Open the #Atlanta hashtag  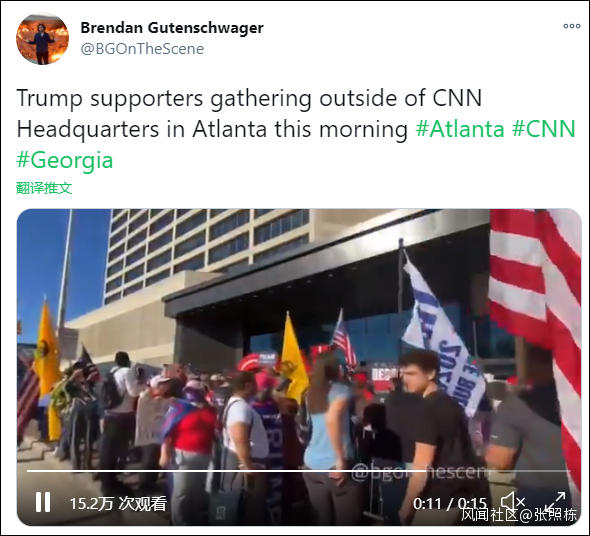pos(460,129)
